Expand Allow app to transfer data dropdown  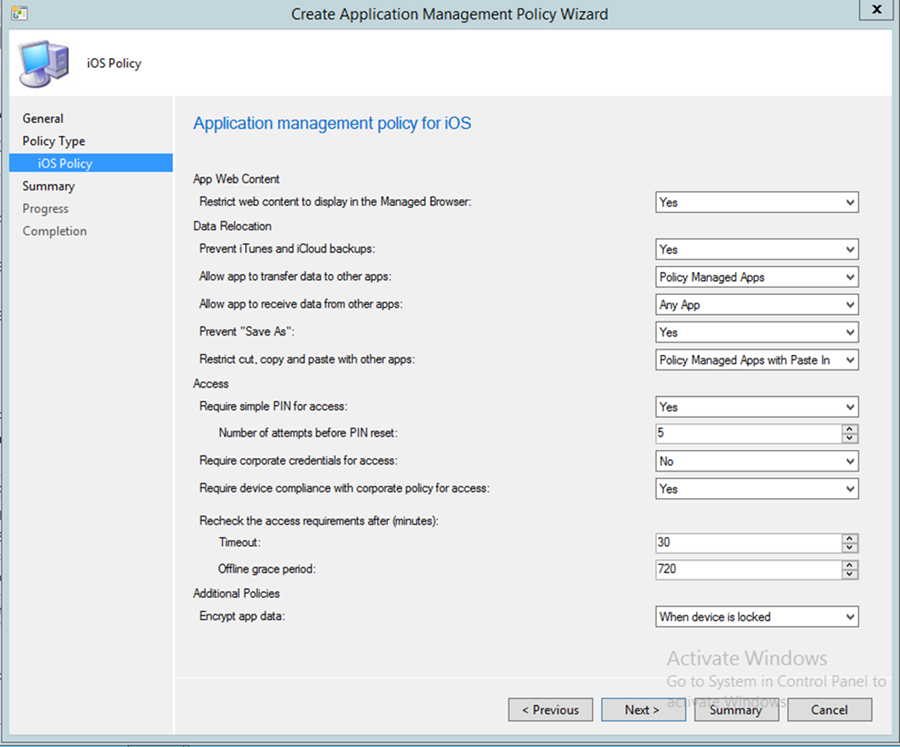point(757,277)
